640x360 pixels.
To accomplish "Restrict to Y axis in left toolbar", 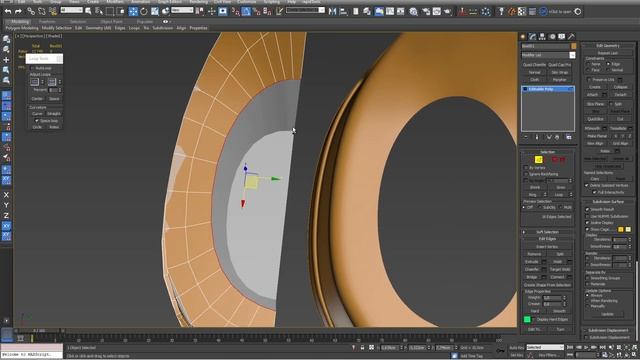I will click(6, 205).
